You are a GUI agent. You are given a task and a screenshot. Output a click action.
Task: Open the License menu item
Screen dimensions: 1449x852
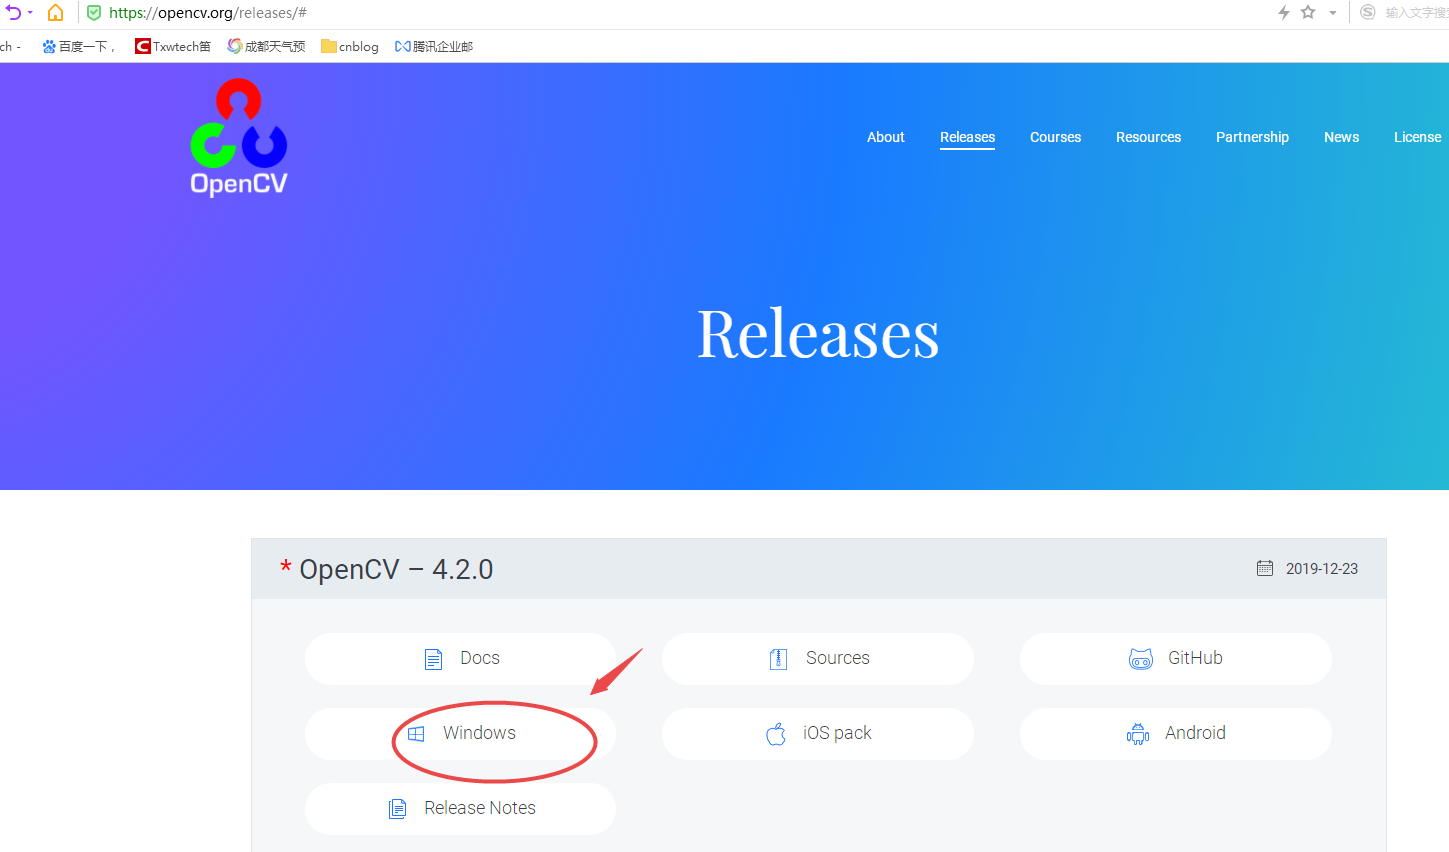(1417, 137)
